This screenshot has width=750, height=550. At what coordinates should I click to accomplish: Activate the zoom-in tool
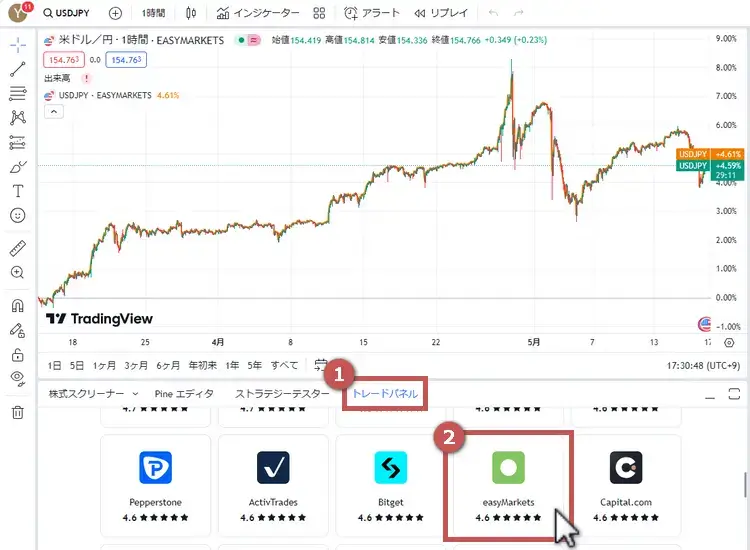18,273
